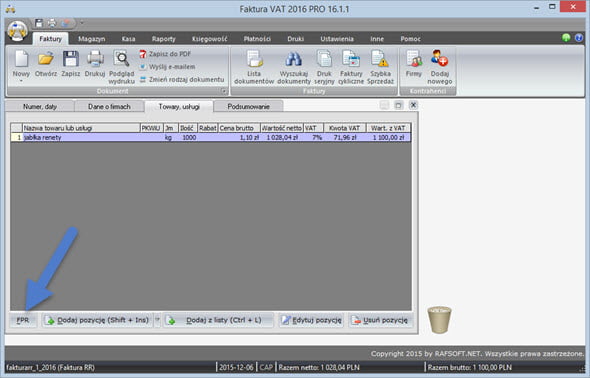Click the trash bin icon
The image size is (590, 378).
coord(439,320)
